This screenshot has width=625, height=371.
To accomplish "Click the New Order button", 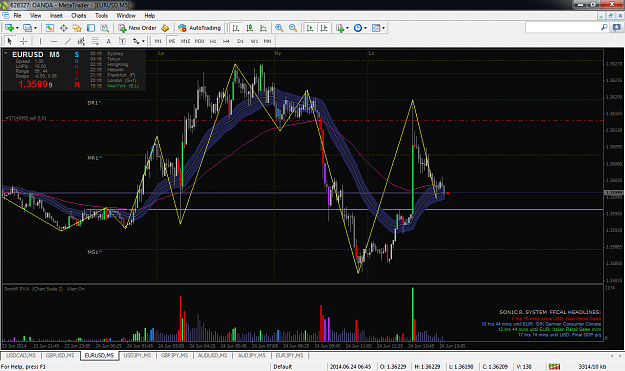I will 138,28.
